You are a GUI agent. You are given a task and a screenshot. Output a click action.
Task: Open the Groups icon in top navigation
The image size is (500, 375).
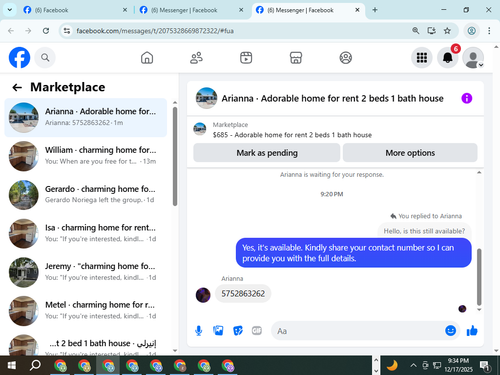pyautogui.click(x=346, y=58)
